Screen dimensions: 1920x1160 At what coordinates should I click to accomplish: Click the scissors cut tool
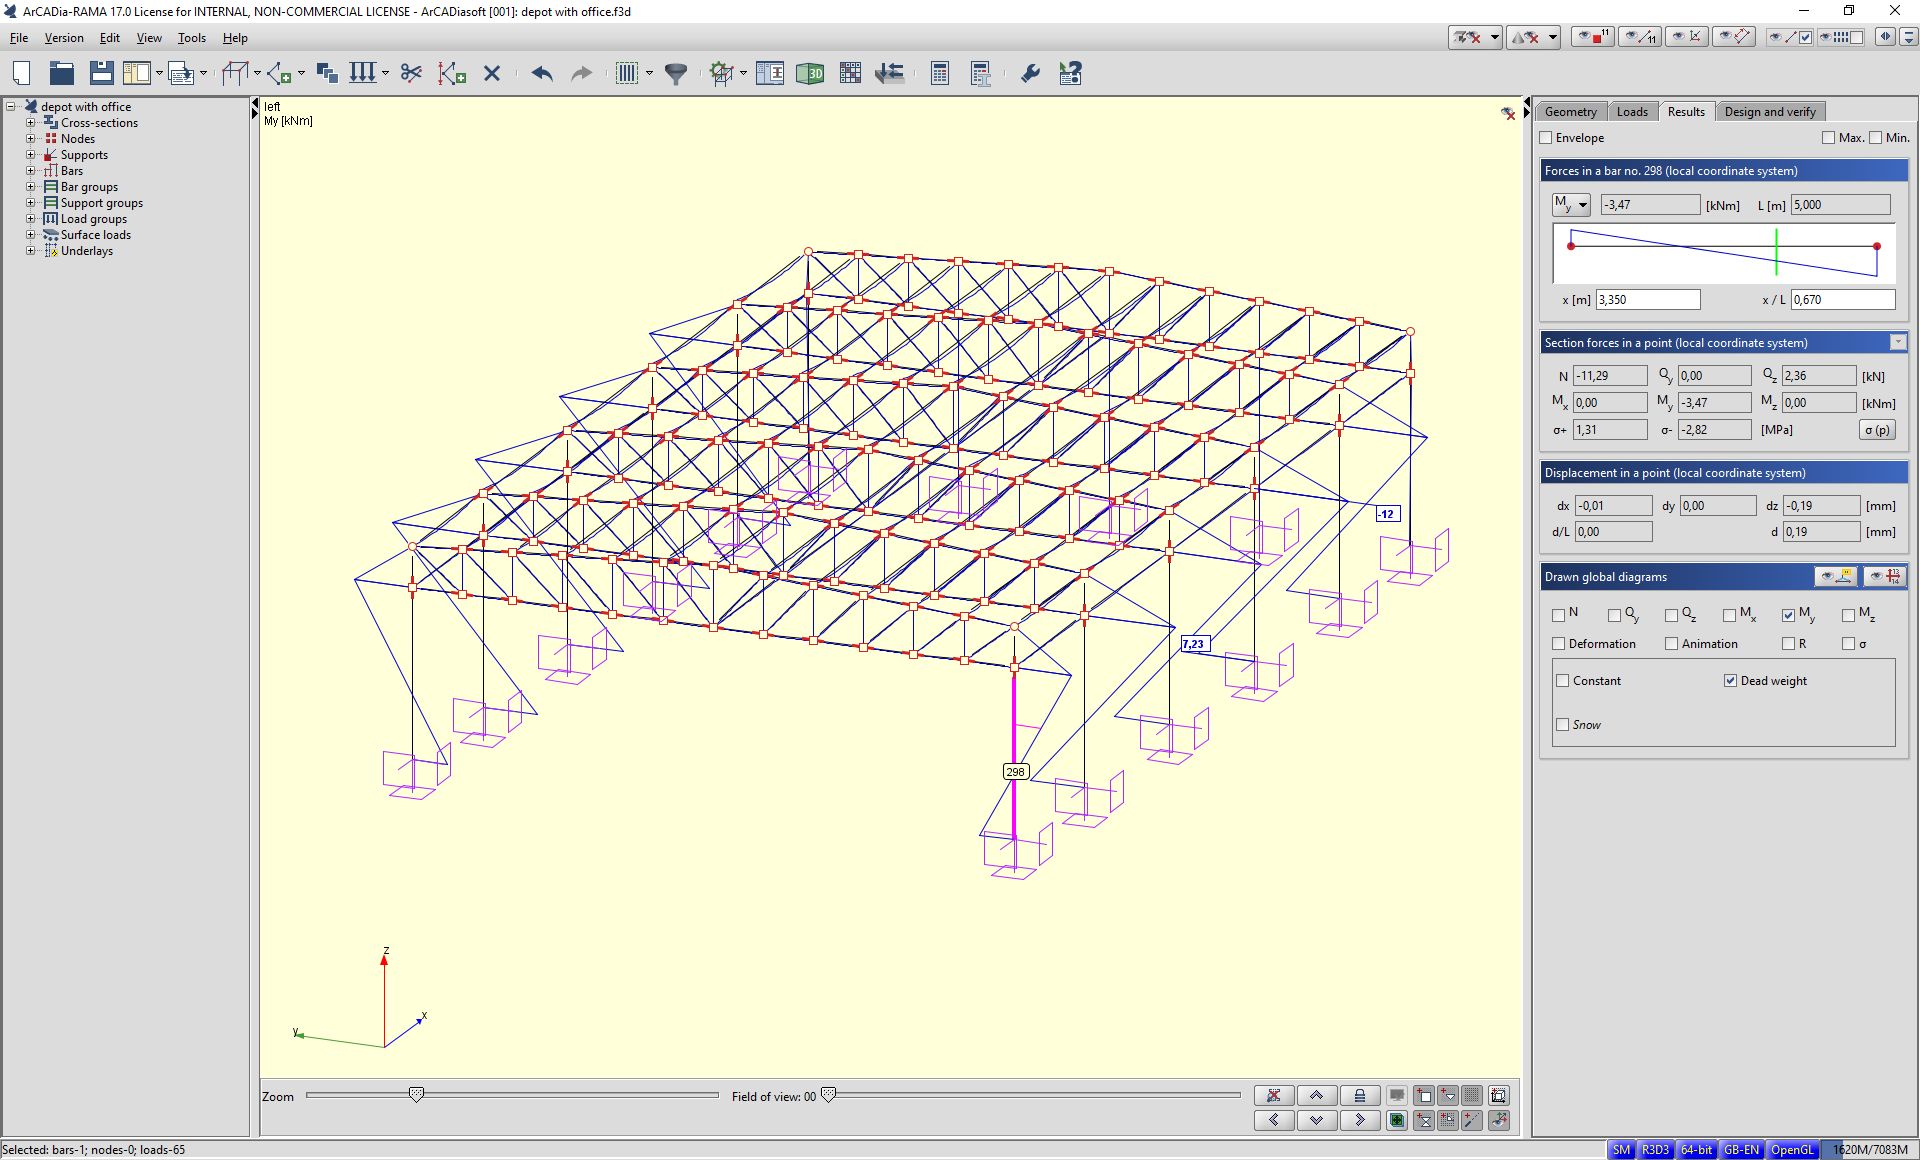coord(410,73)
